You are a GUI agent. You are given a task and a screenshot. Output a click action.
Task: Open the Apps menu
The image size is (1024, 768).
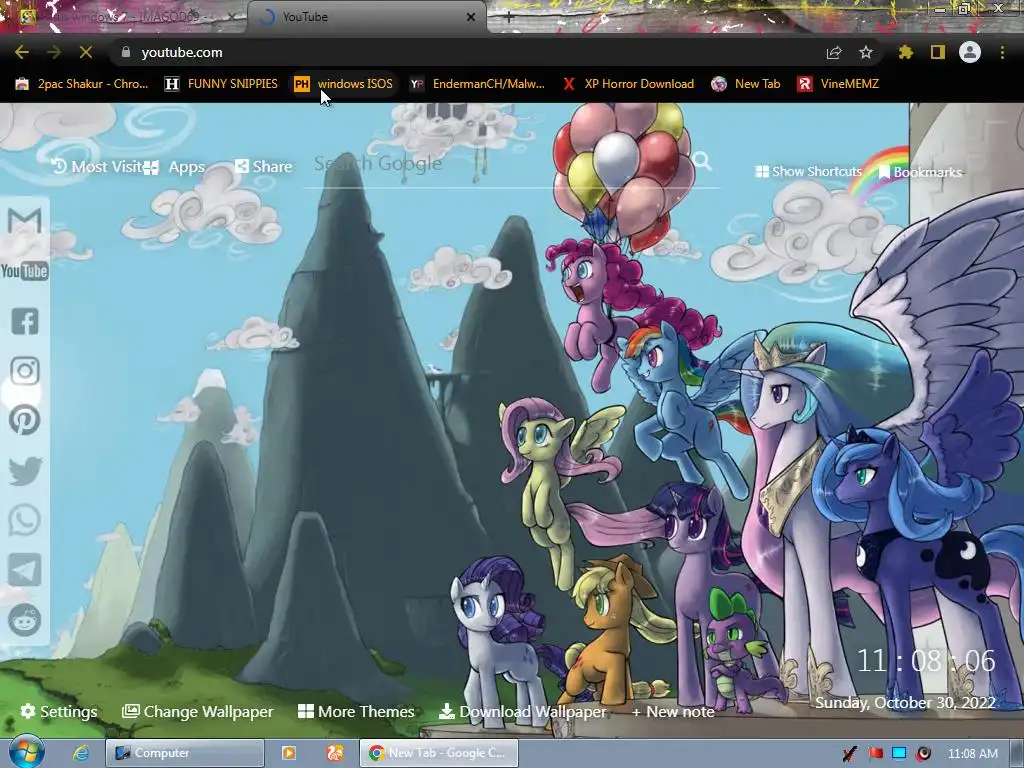coord(175,167)
